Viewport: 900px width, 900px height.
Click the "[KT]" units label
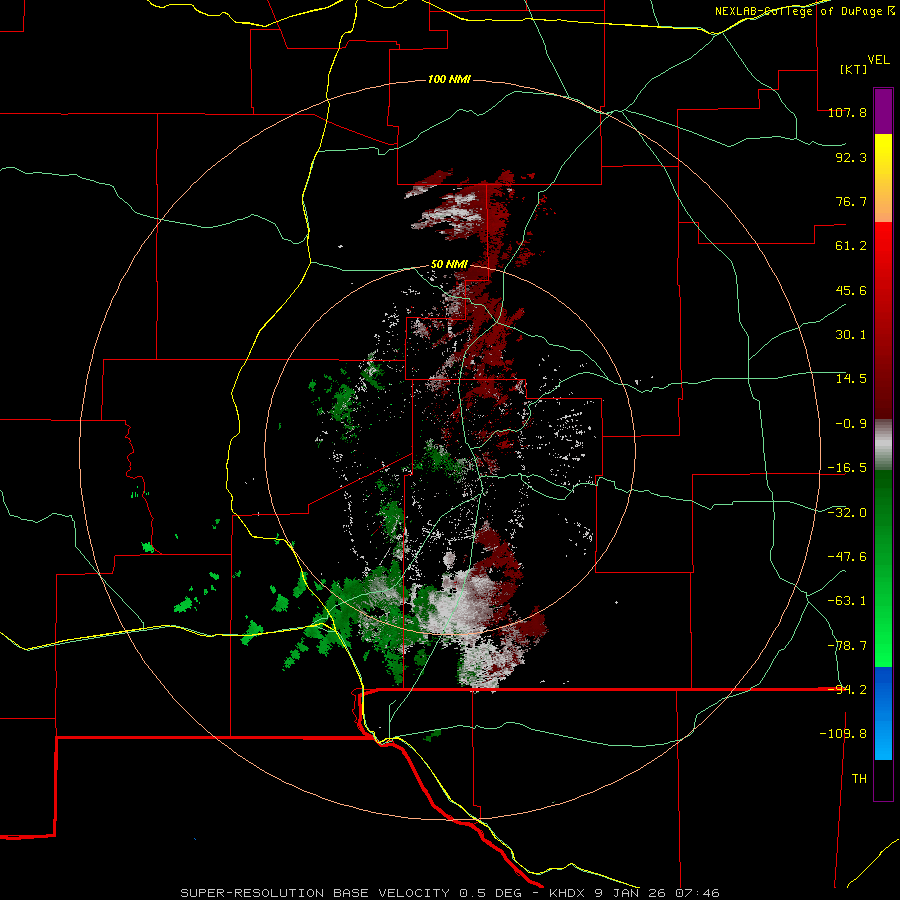click(x=853, y=69)
